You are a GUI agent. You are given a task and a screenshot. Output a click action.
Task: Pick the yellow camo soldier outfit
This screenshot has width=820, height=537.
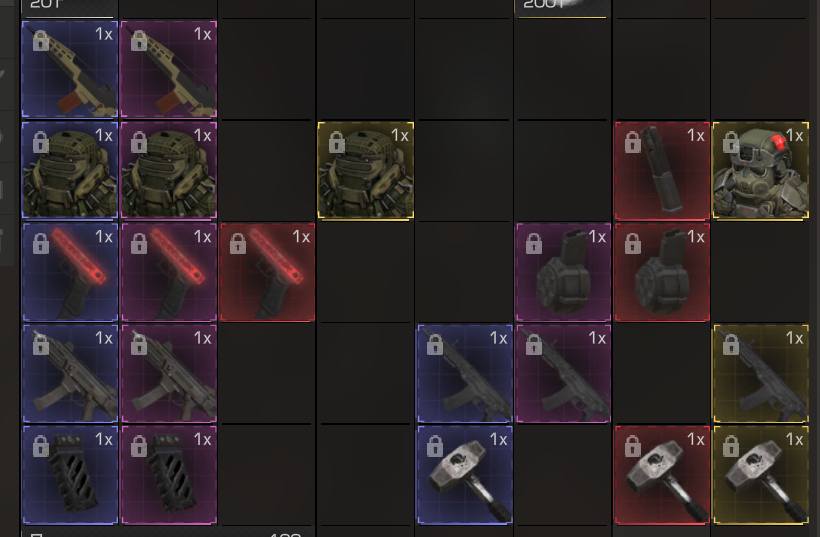[x=366, y=170]
